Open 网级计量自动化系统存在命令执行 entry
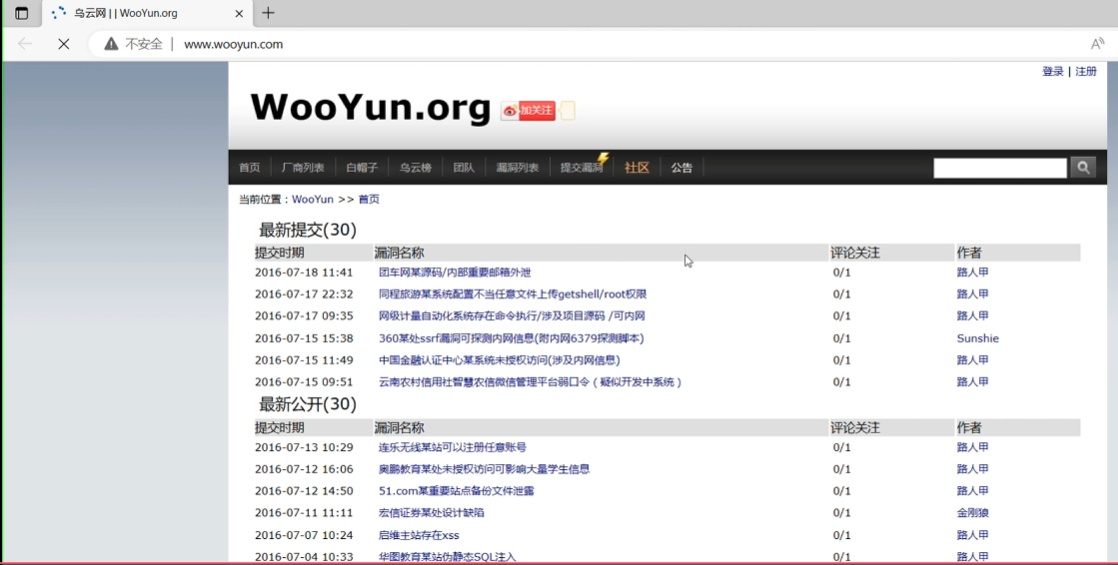 (511, 315)
